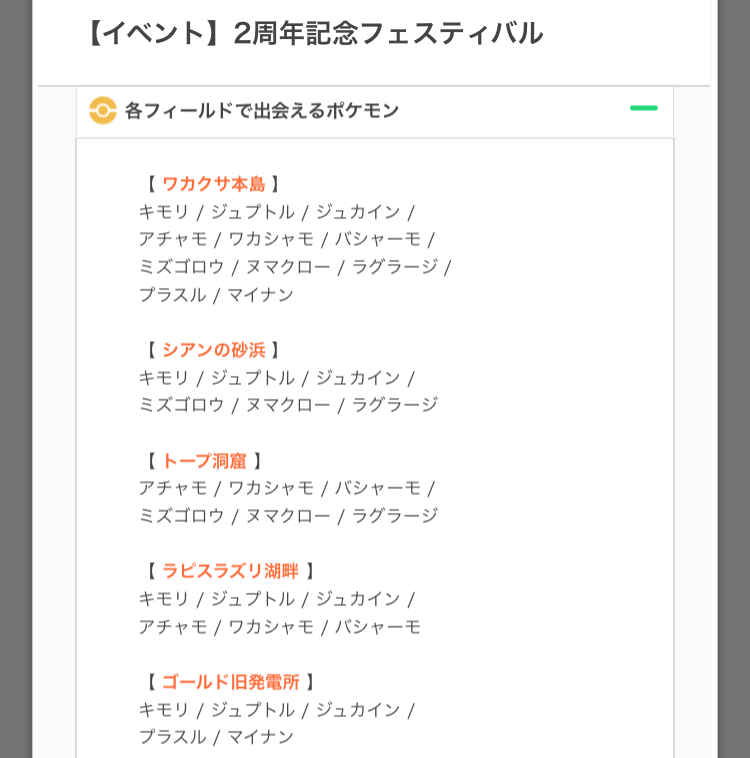
Task: Click the 各フィールドで出会えるポケモン section header
Action: point(375,111)
